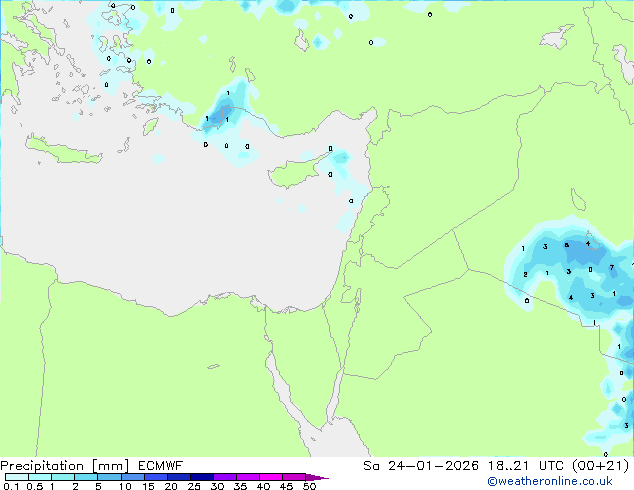Click the '0.1' legend scale label
634x490 pixels.
[11, 486]
